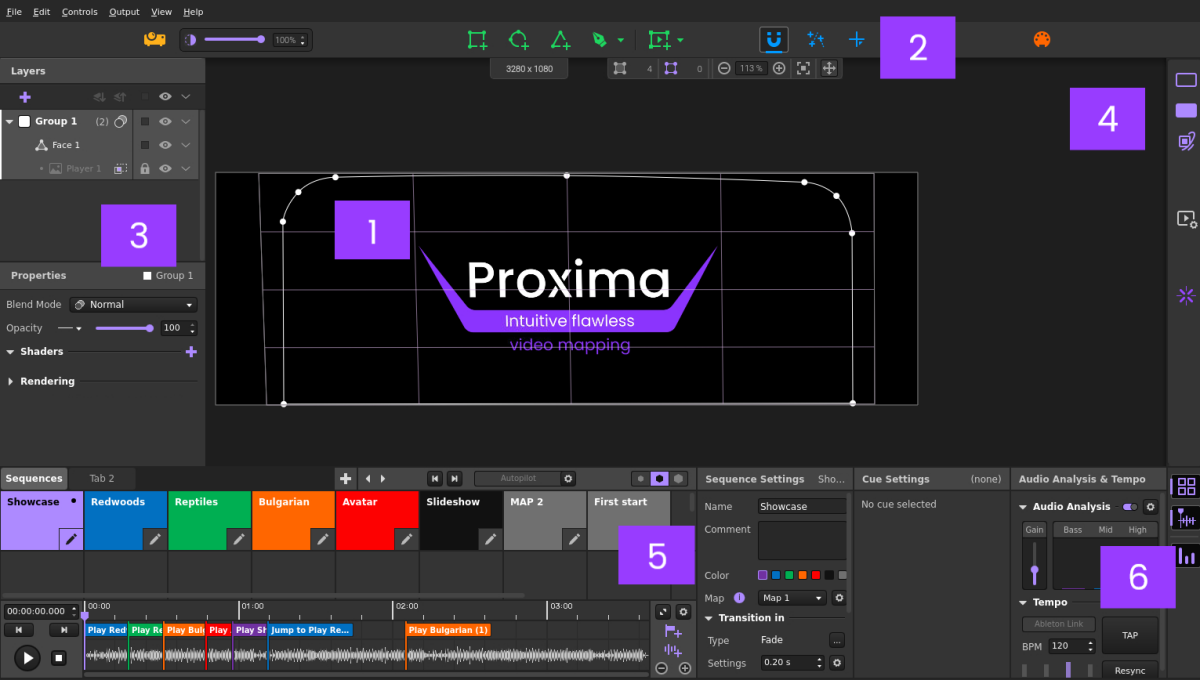The height and width of the screenshot is (680, 1200).
Task: Open the Output menu
Action: tap(124, 12)
